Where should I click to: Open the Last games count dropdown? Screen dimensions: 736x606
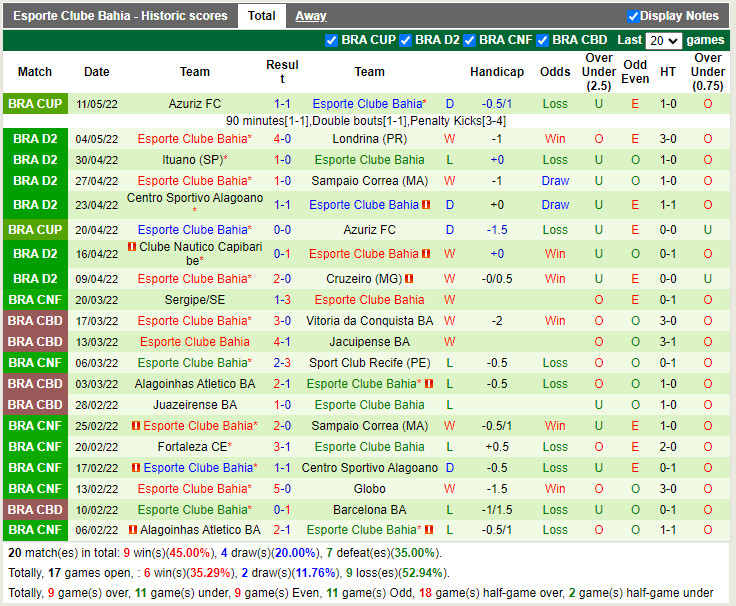pyautogui.click(x=664, y=41)
